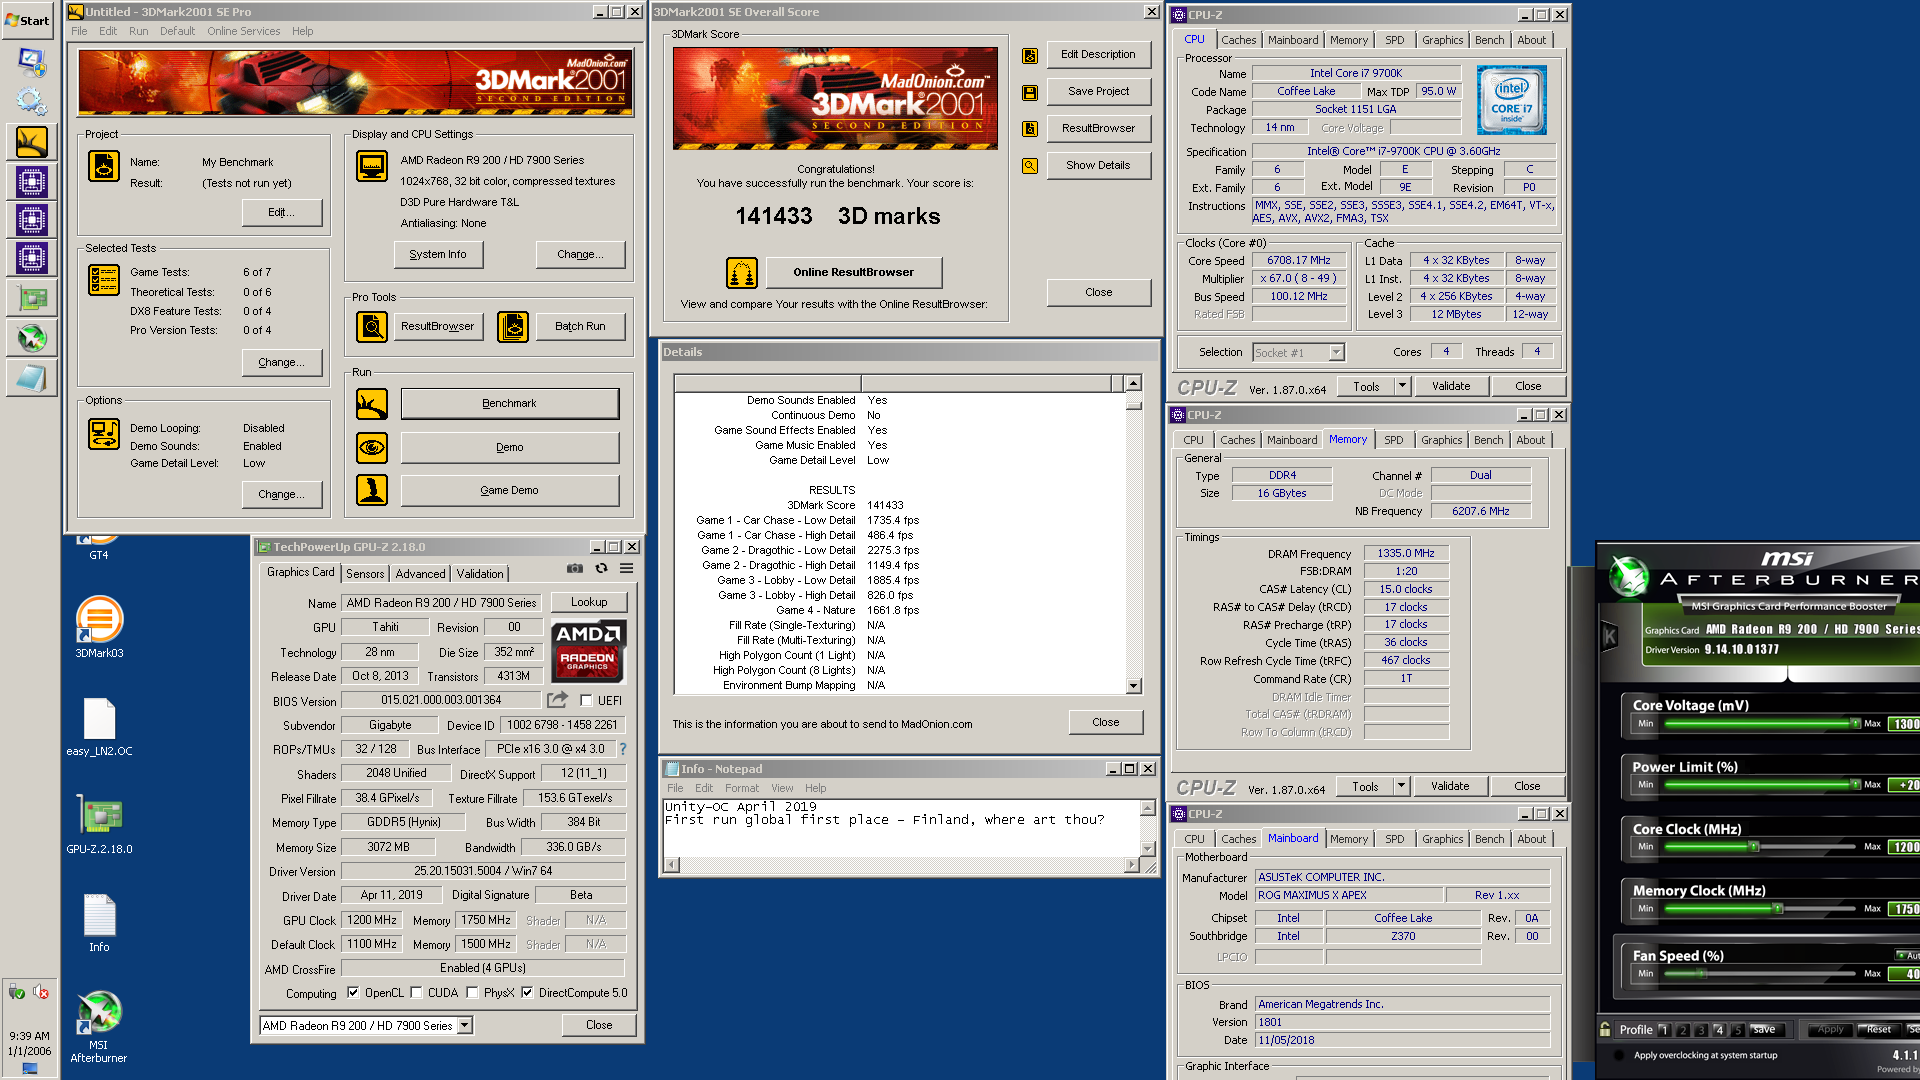The width and height of the screenshot is (1920, 1080).
Task: Click the eye icon beside the Demo button
Action: click(372, 447)
